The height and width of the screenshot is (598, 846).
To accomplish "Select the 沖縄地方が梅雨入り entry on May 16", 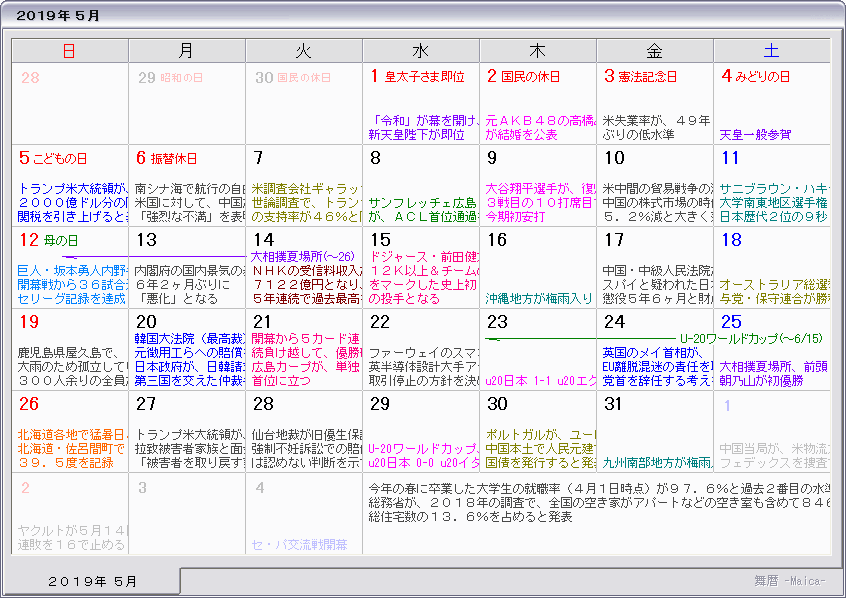I will point(538,298).
